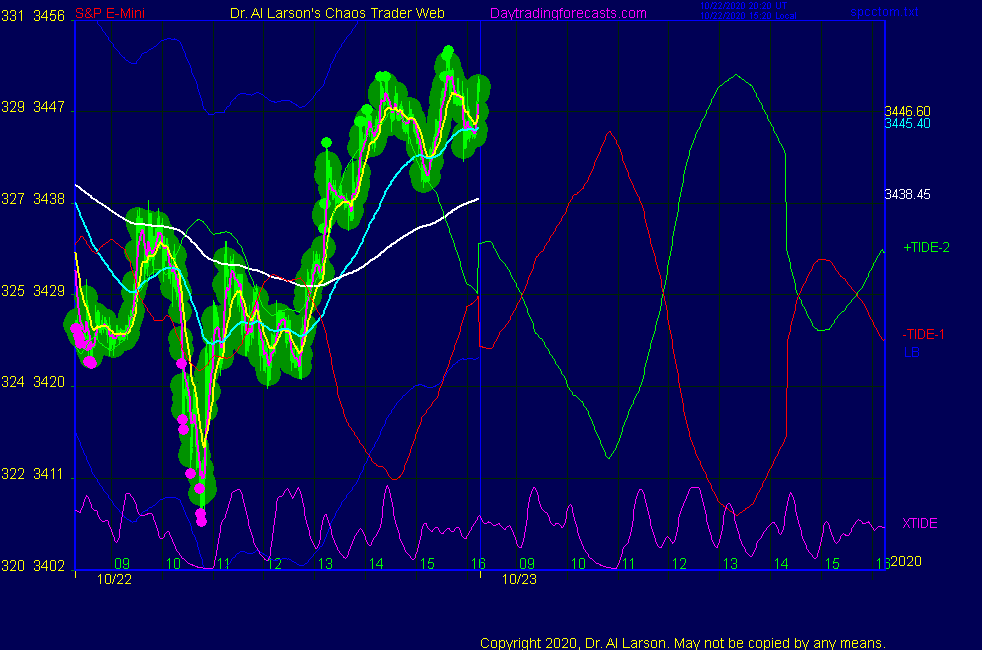The image size is (982, 650).
Task: Click the 13 hour label of 10/22
Action: 325,564
